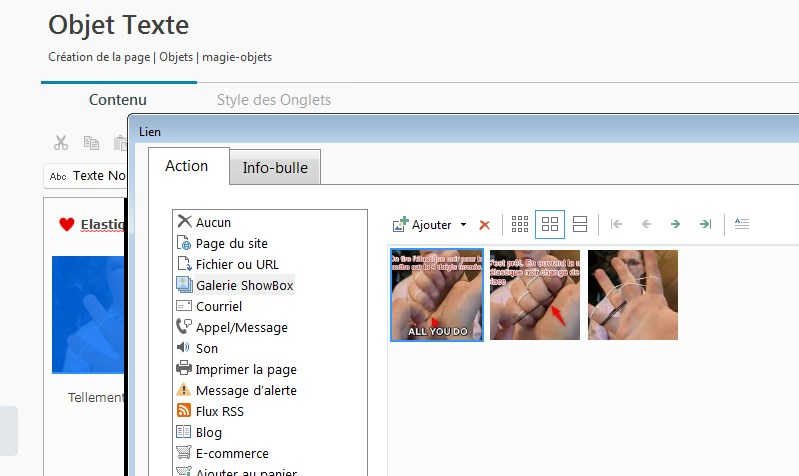This screenshot has height=476, width=799.
Task: Move image left with the back arrow
Action: tap(646, 224)
